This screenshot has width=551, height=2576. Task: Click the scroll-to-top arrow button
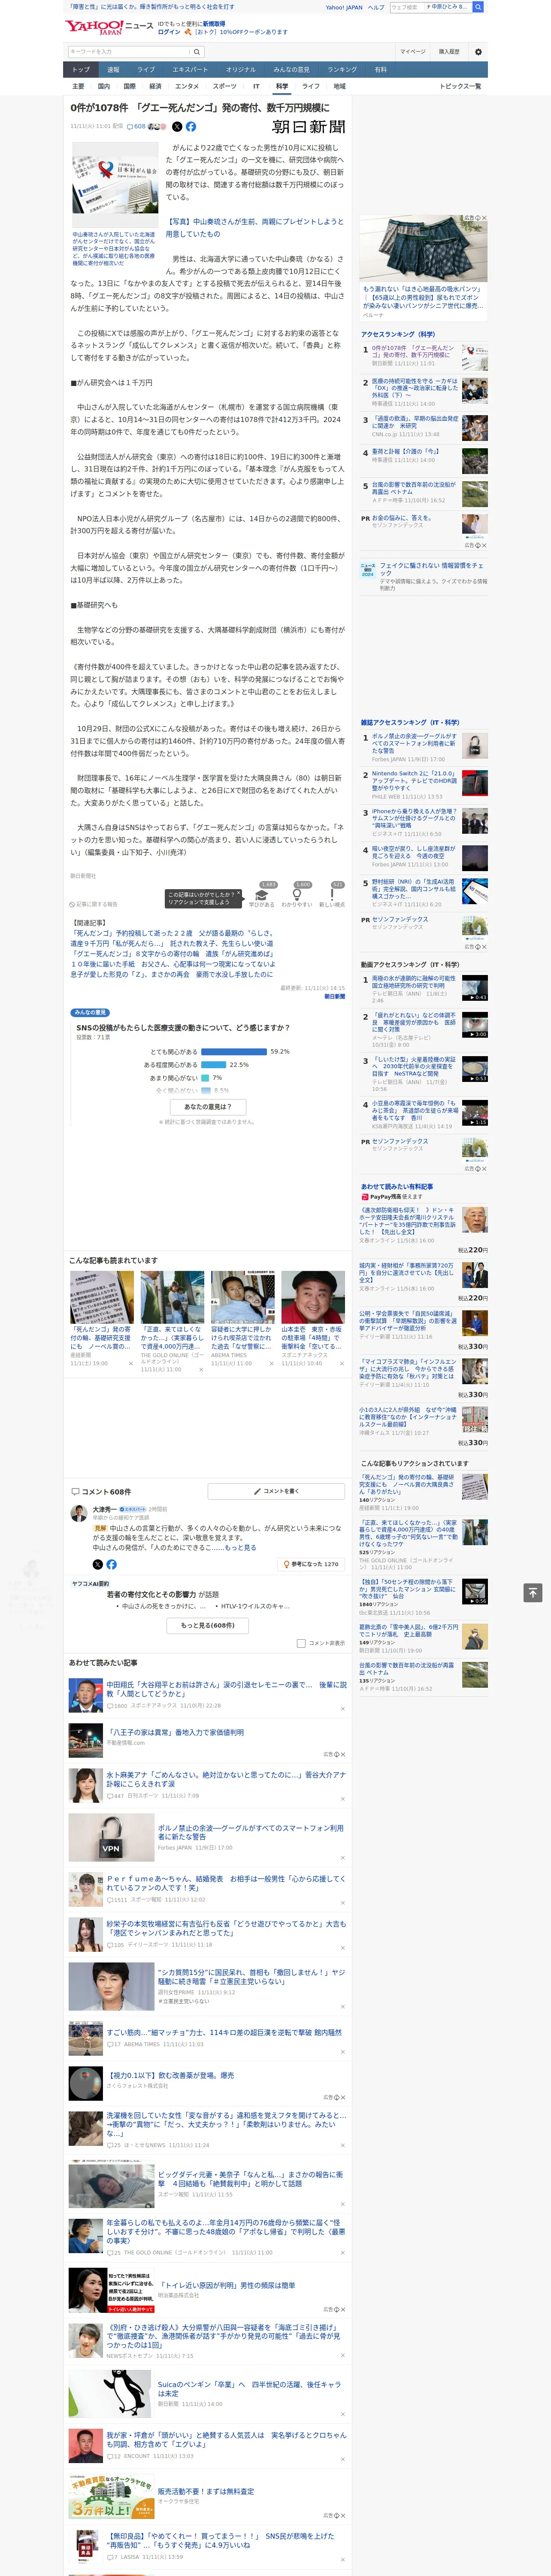533,1593
